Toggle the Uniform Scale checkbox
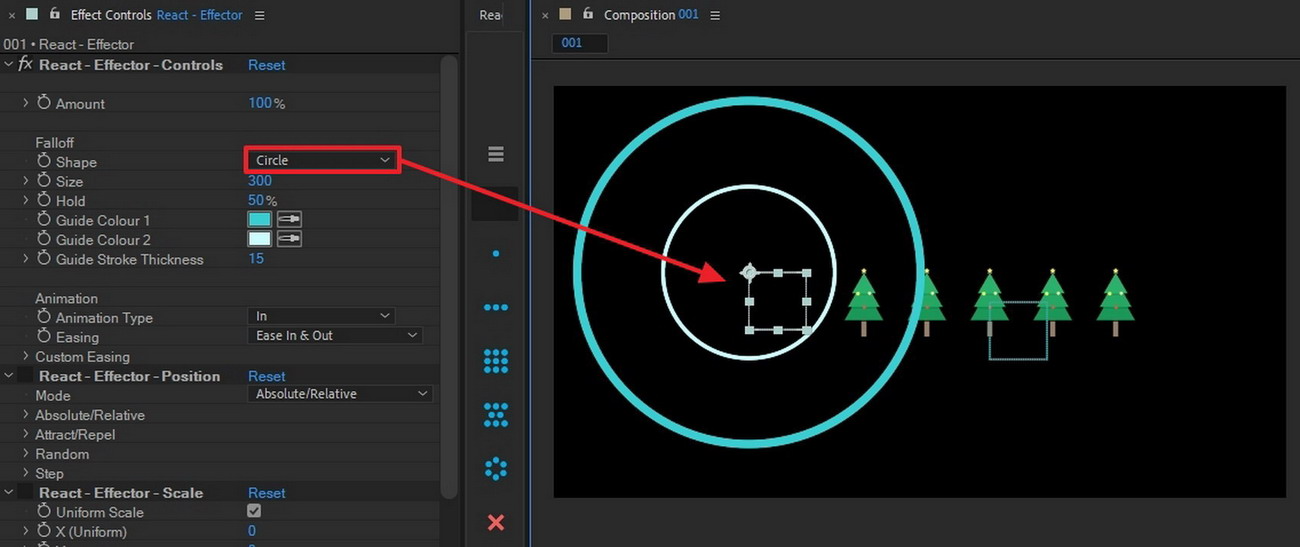 pyautogui.click(x=254, y=511)
